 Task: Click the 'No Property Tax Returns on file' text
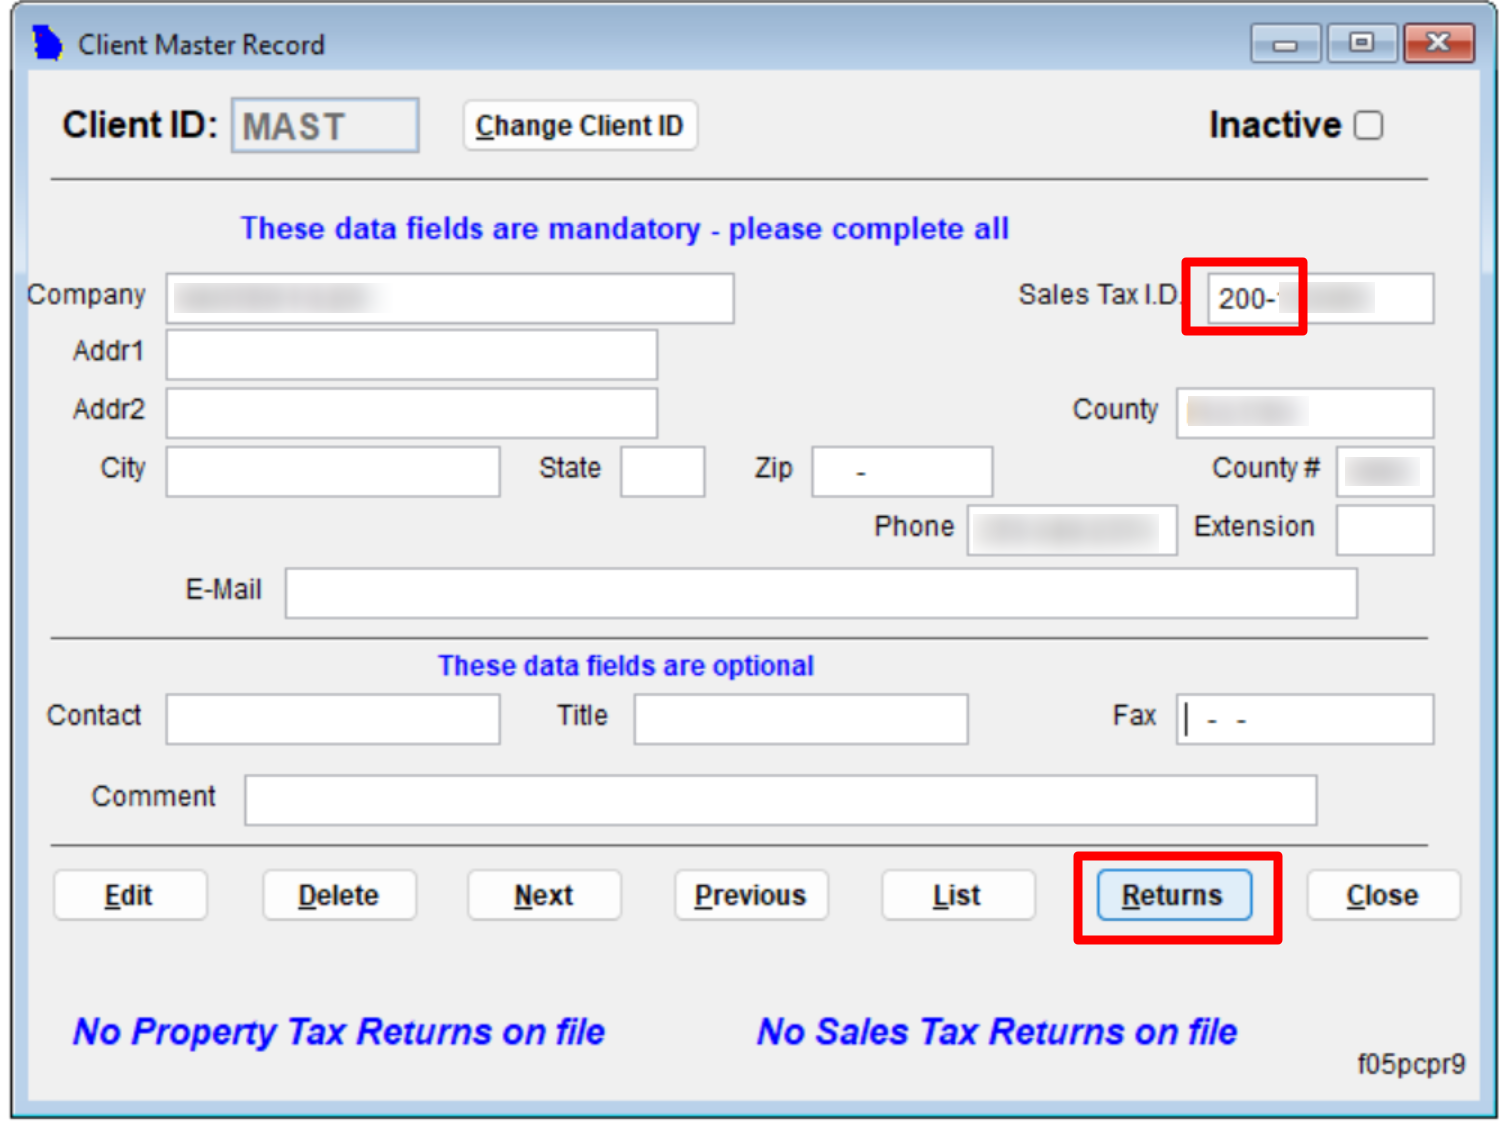click(x=339, y=1031)
